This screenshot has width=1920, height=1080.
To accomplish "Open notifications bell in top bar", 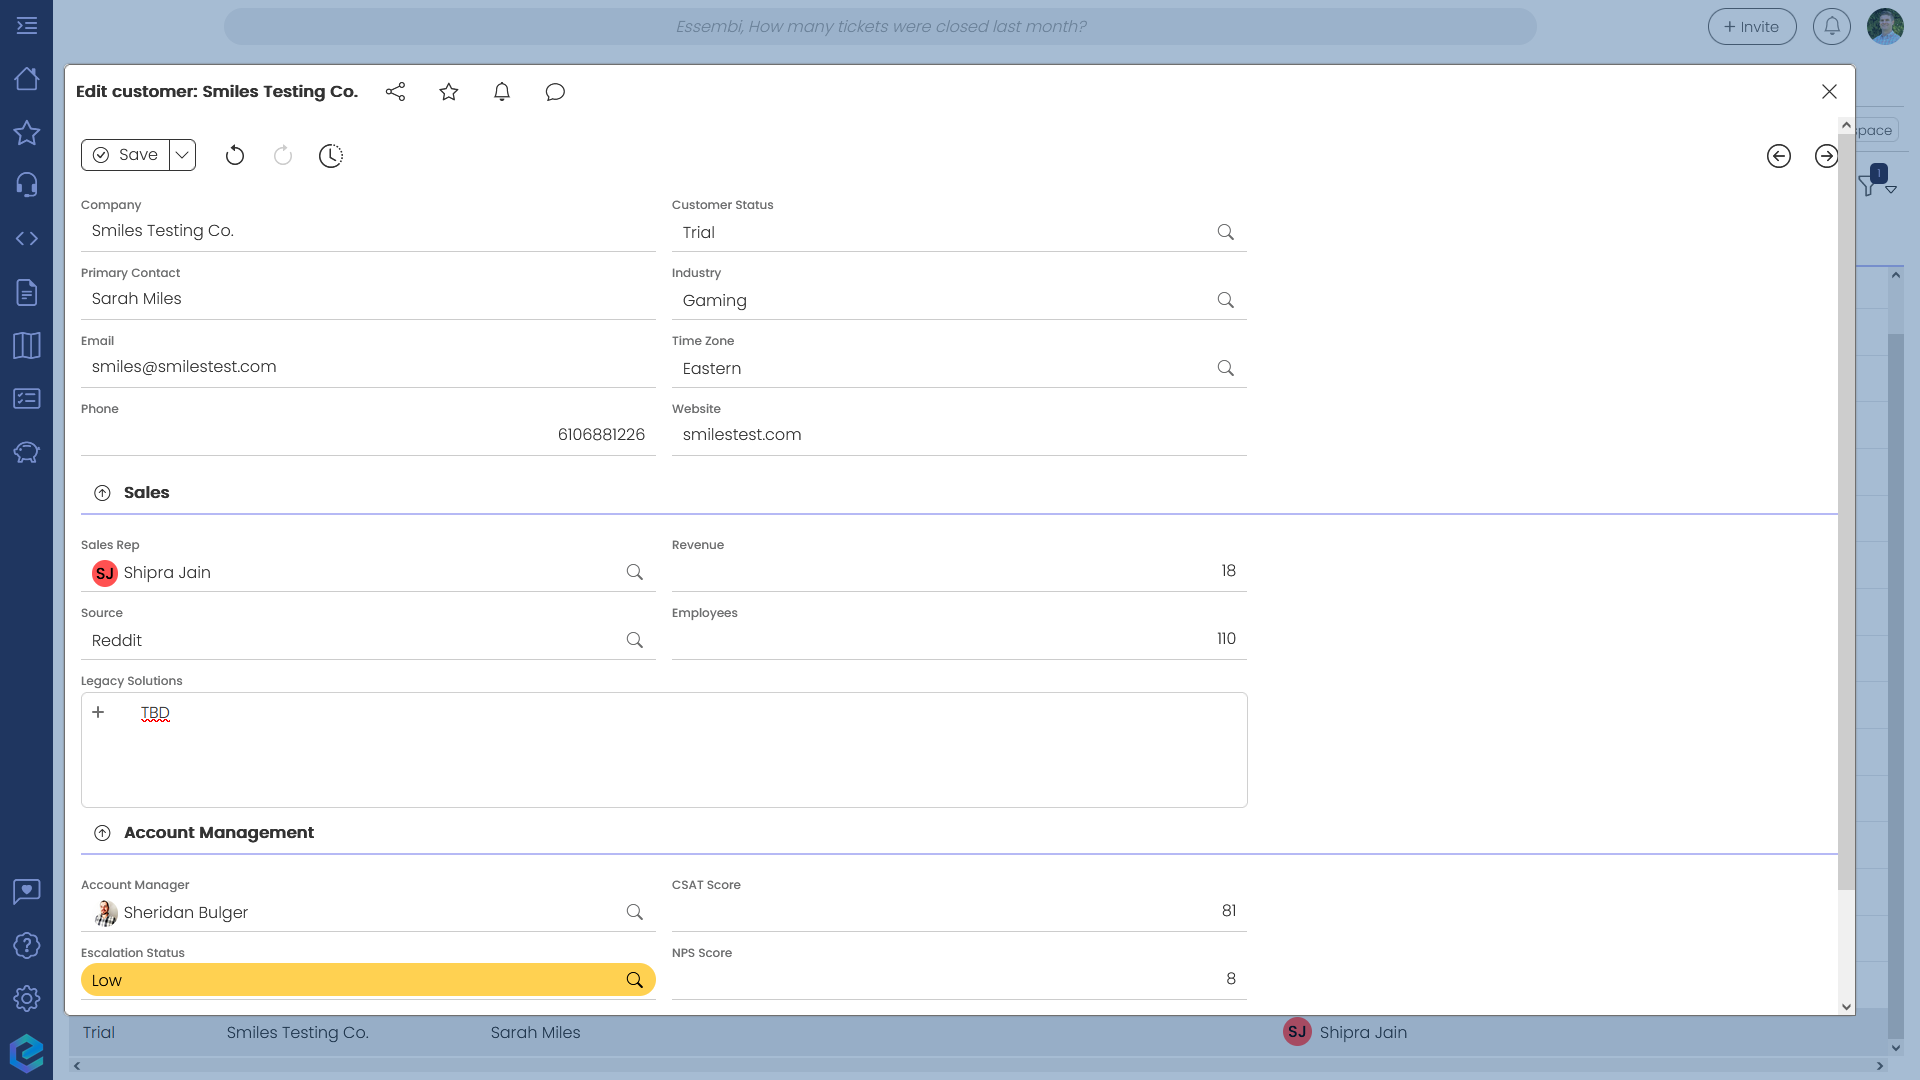I will (x=1832, y=27).
